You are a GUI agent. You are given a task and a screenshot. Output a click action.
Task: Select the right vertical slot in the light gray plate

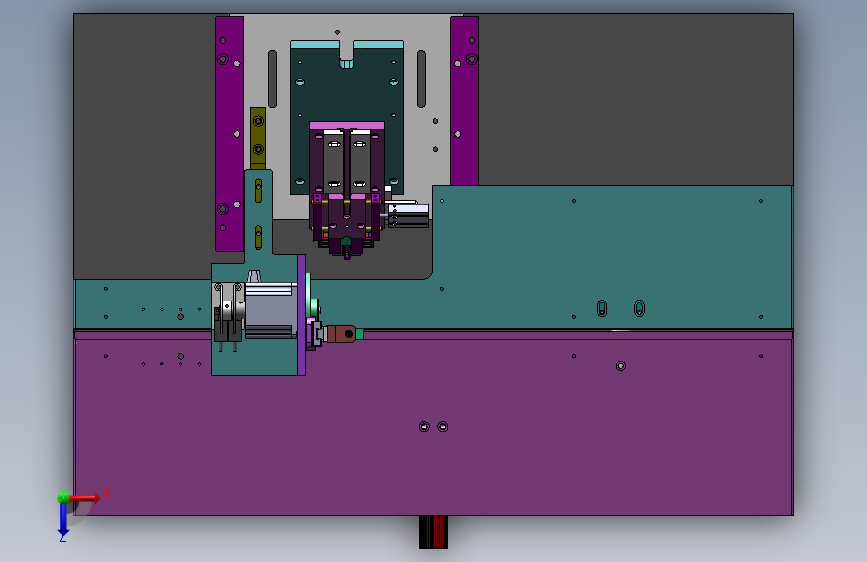click(x=421, y=79)
